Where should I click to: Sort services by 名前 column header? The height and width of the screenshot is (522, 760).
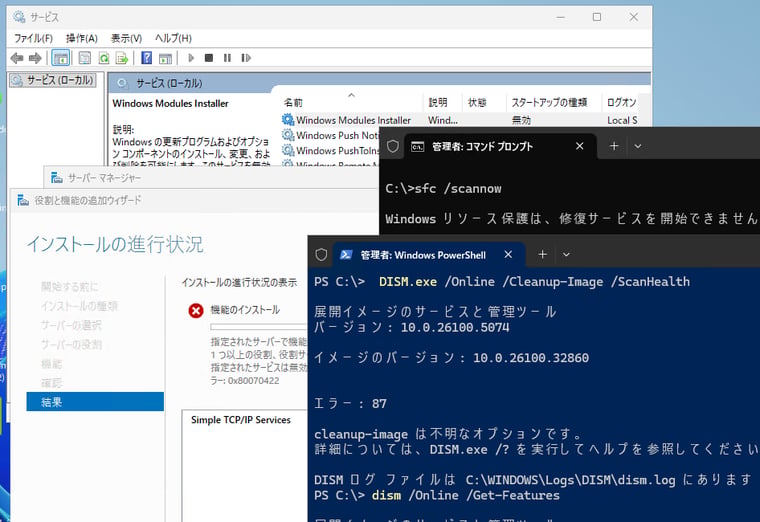coord(351,102)
